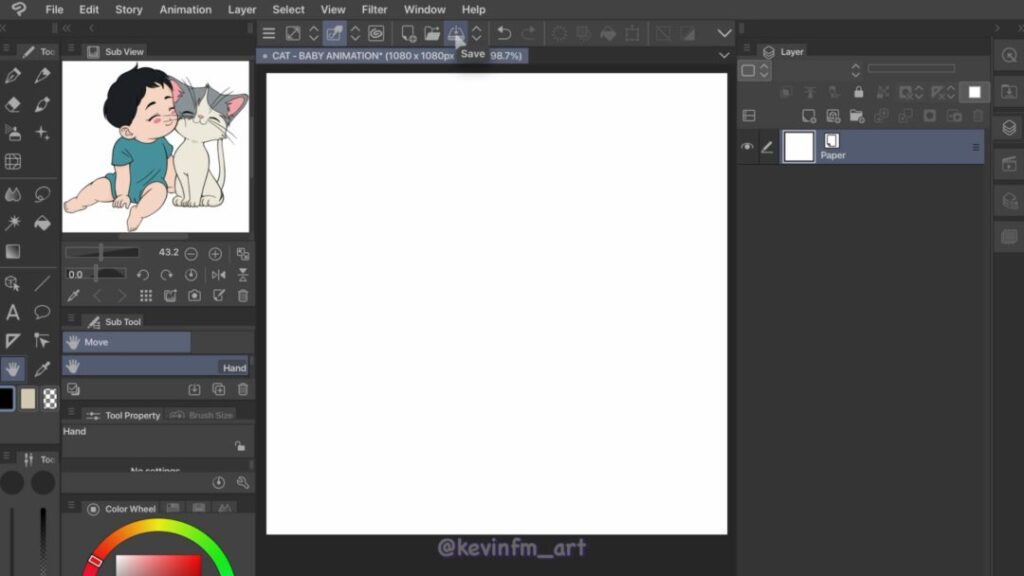
Task: Hide the Paper layer with the eye icon
Action: [747, 147]
